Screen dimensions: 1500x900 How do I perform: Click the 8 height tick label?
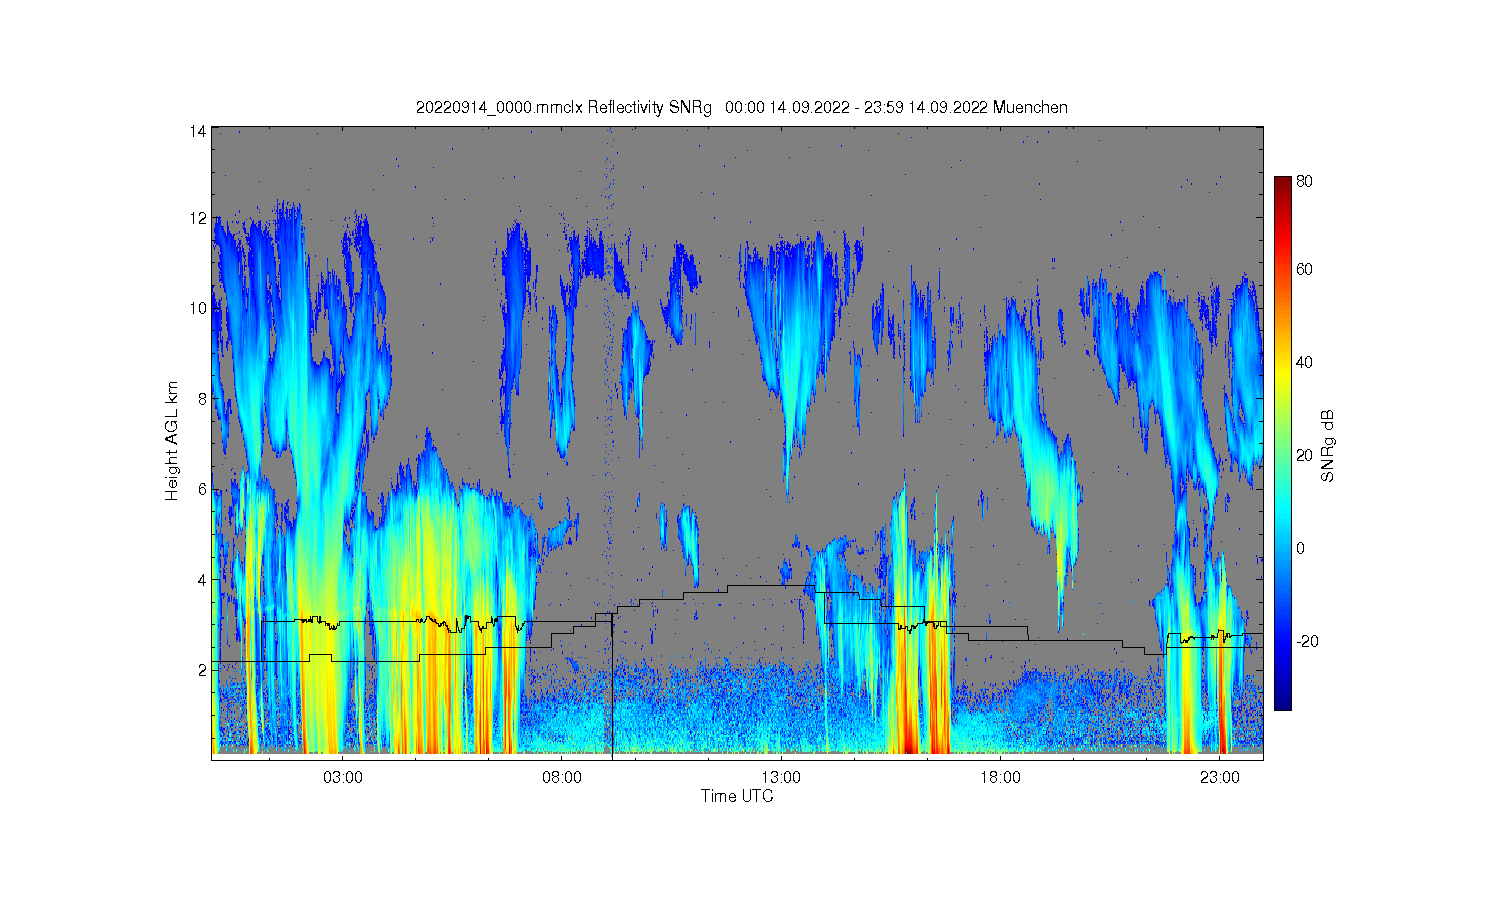coord(202,398)
